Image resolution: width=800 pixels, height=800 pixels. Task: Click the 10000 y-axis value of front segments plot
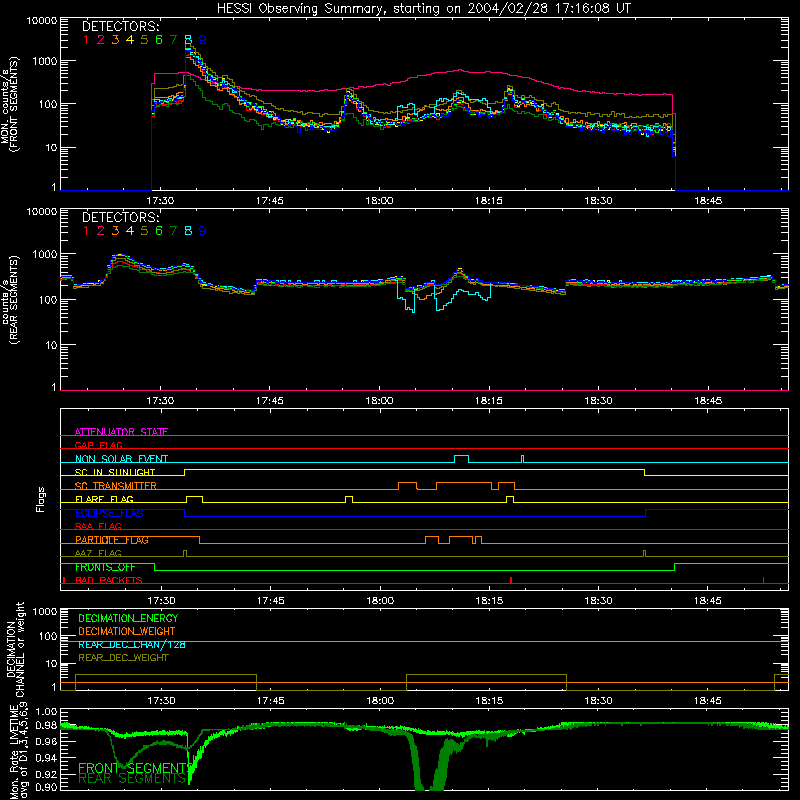[x=42, y=21]
